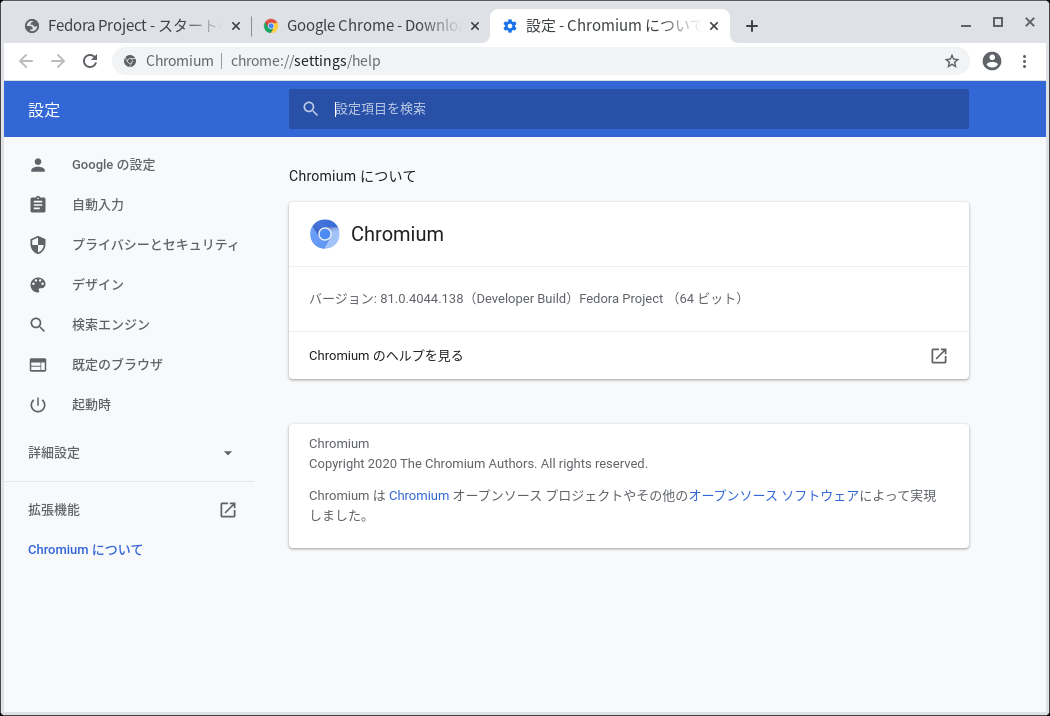Viewport: 1050px width, 716px height.
Task: Open the オープンソース ソフトウェア link
Action: [x=773, y=496]
